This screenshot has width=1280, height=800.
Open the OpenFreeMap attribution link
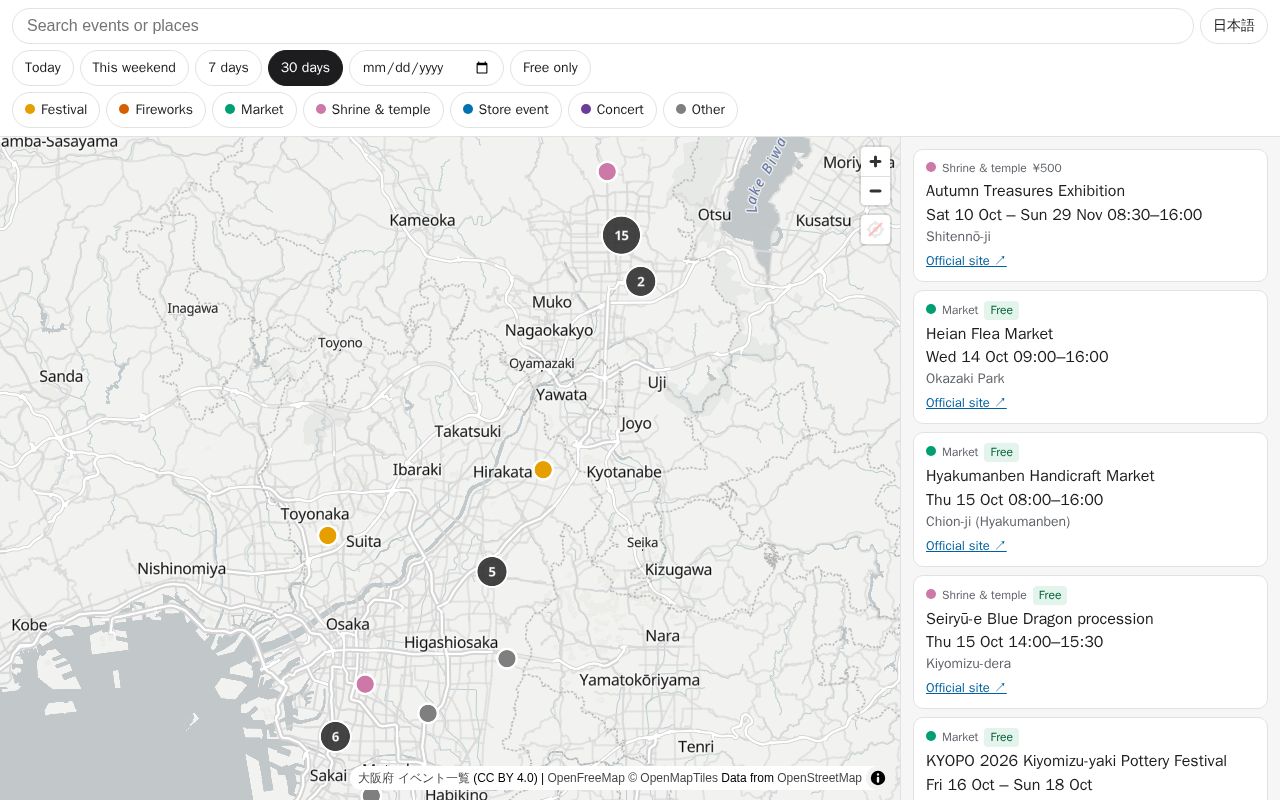click(x=586, y=778)
